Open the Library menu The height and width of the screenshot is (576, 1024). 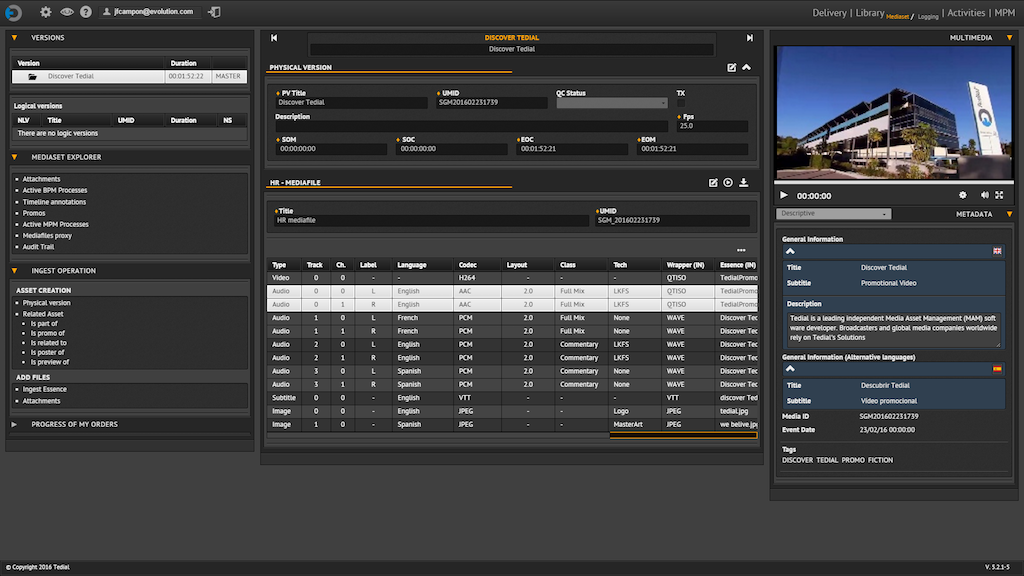(x=870, y=12)
